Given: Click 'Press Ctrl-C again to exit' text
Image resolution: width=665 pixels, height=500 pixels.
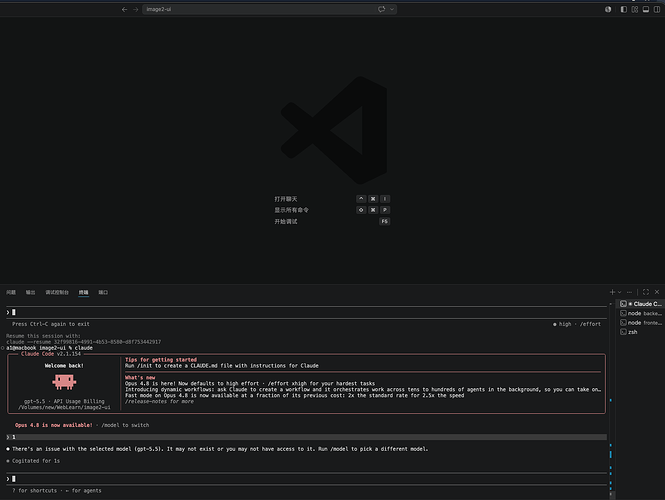Looking at the screenshot, I should (x=51, y=324).
